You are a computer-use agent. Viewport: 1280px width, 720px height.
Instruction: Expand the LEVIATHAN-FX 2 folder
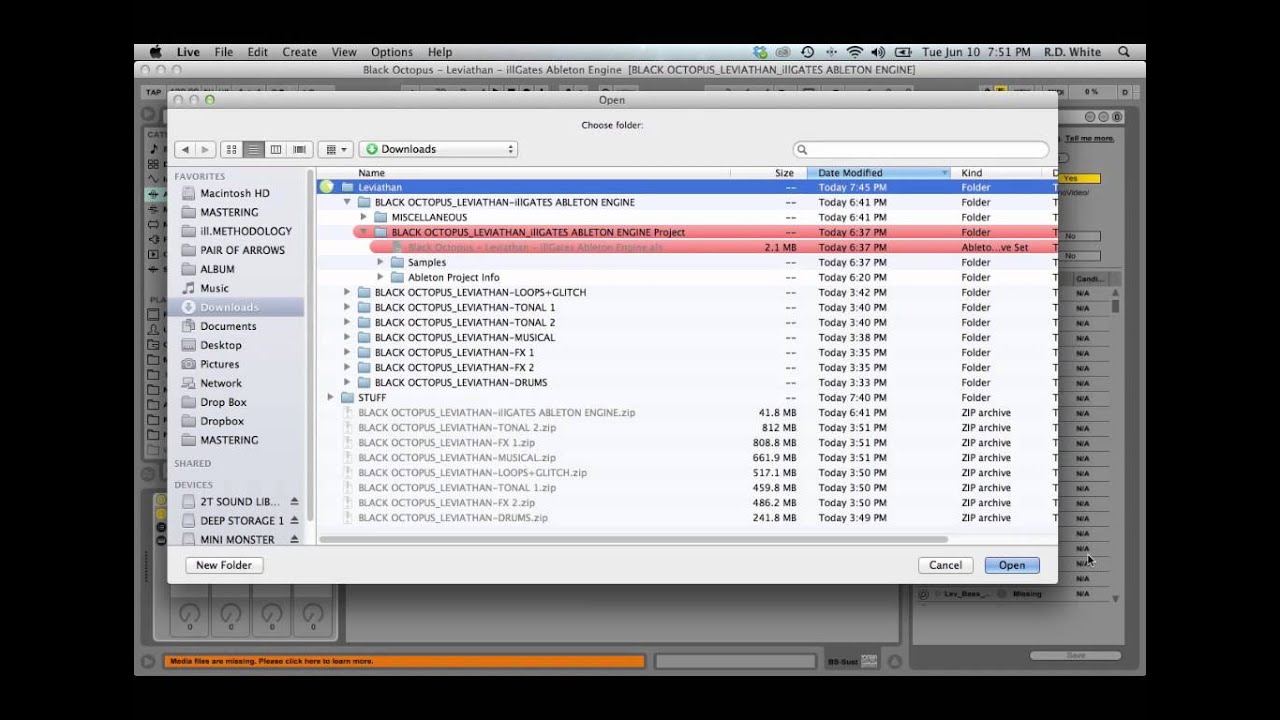pos(347,367)
